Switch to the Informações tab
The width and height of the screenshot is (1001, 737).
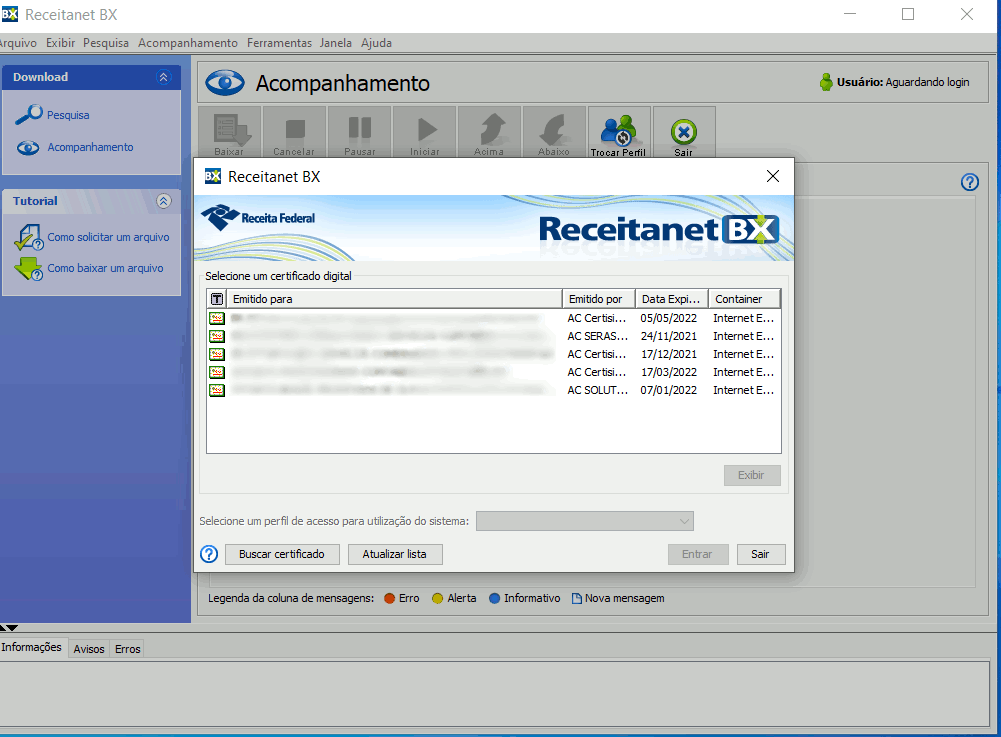coord(32,648)
